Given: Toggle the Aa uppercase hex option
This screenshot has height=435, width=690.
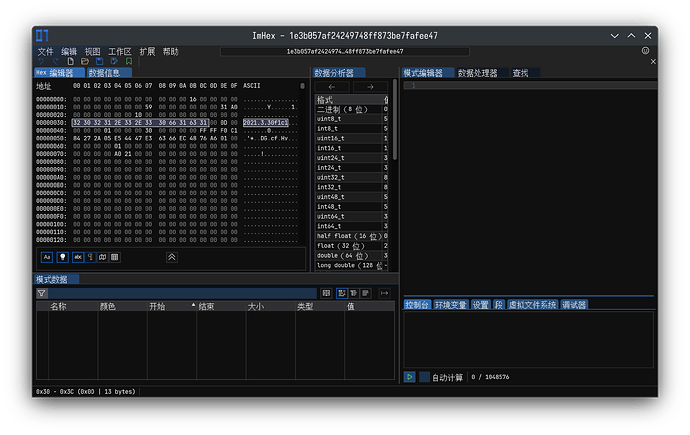Looking at the screenshot, I should point(47,257).
